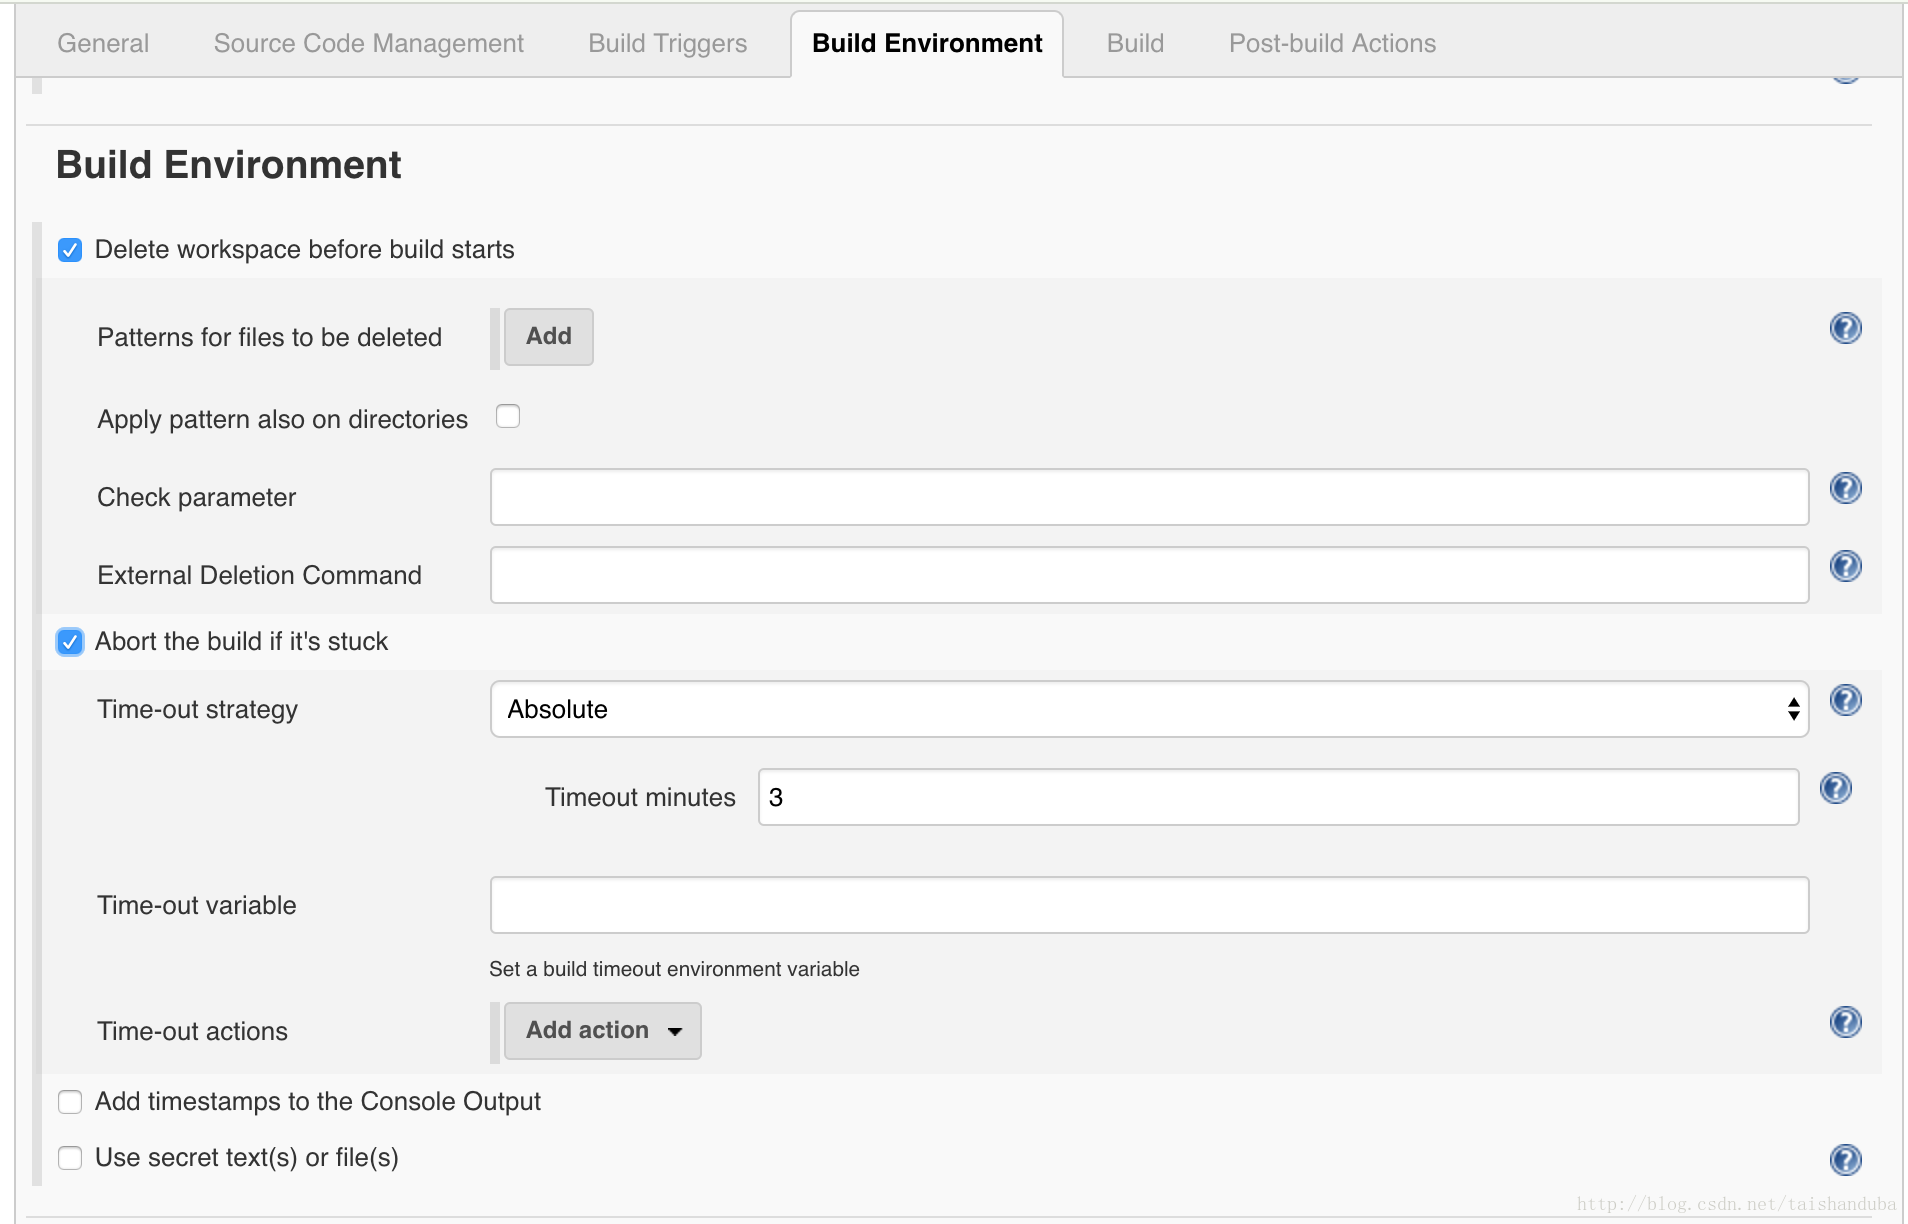Show help for Timeout minutes field
This screenshot has height=1224, width=1908.
1835,788
